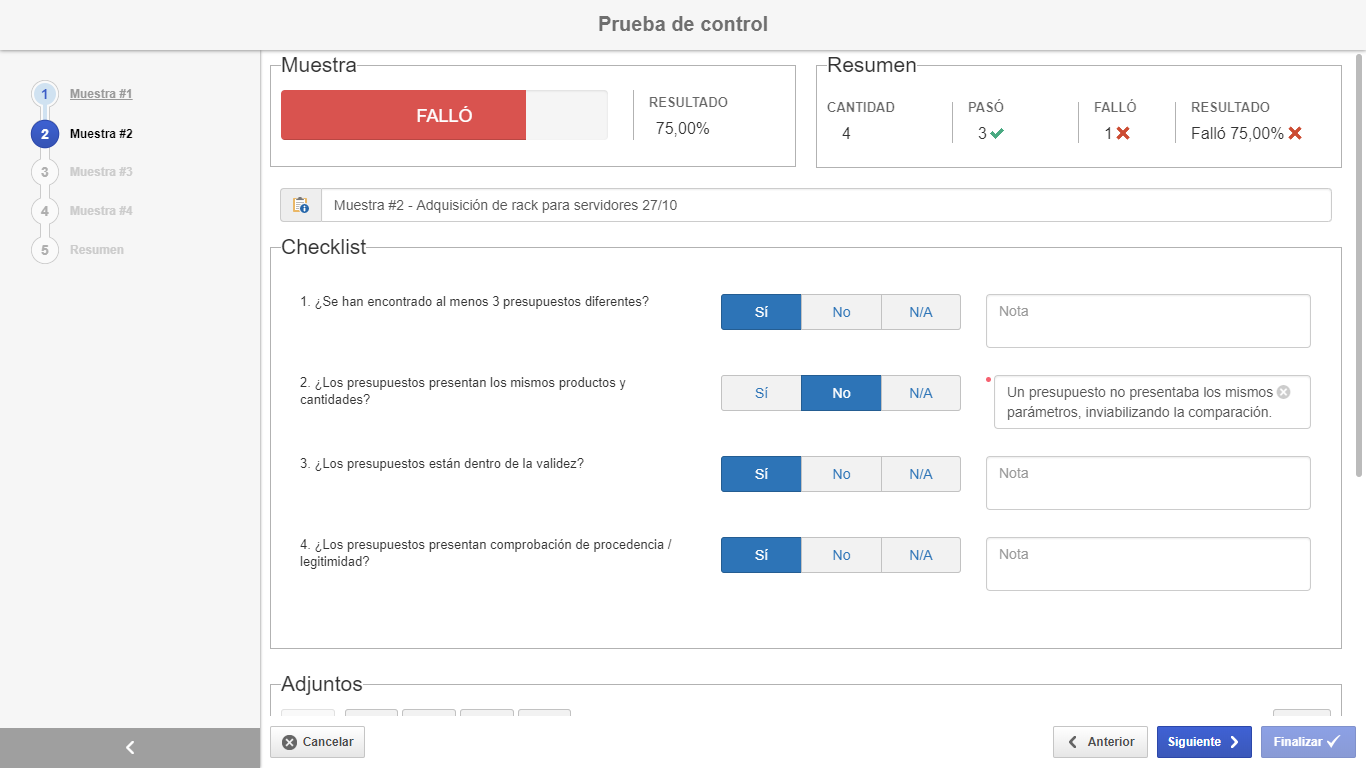
Task: Go back with the Anterior button
Action: pyautogui.click(x=1101, y=742)
